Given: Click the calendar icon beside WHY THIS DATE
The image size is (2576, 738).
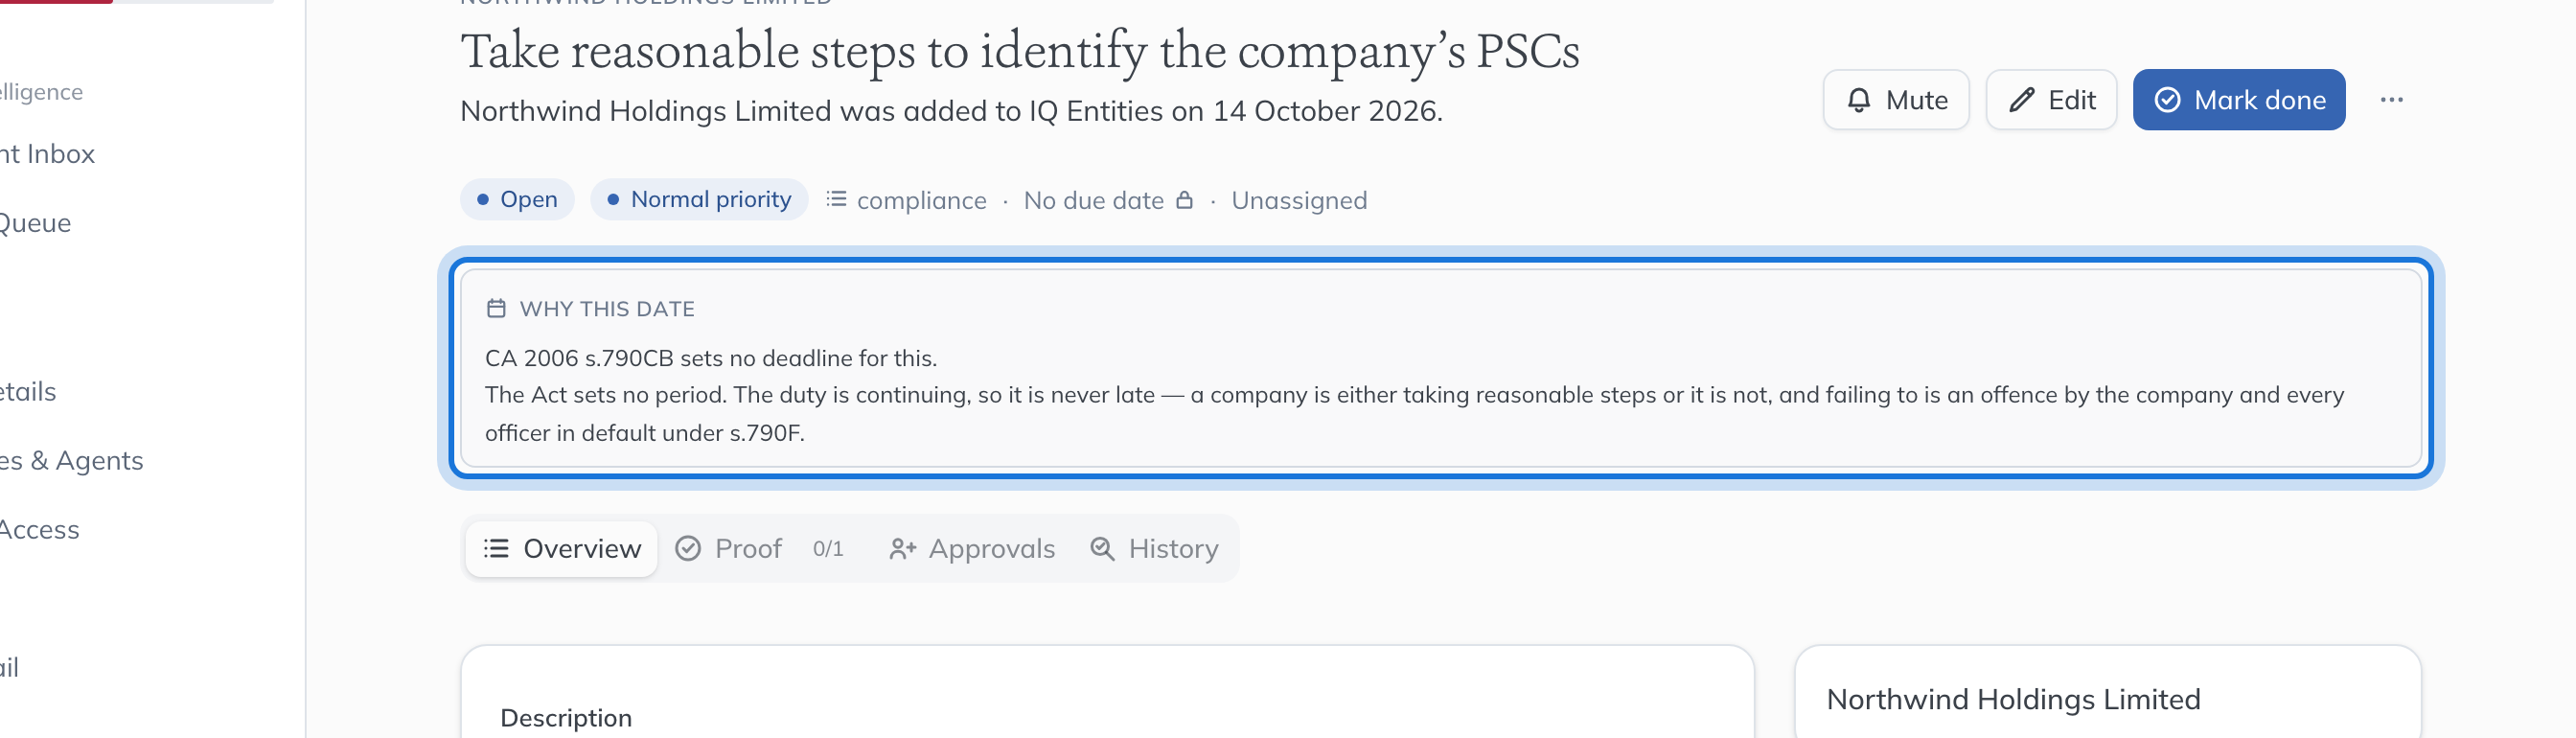Looking at the screenshot, I should (x=496, y=308).
